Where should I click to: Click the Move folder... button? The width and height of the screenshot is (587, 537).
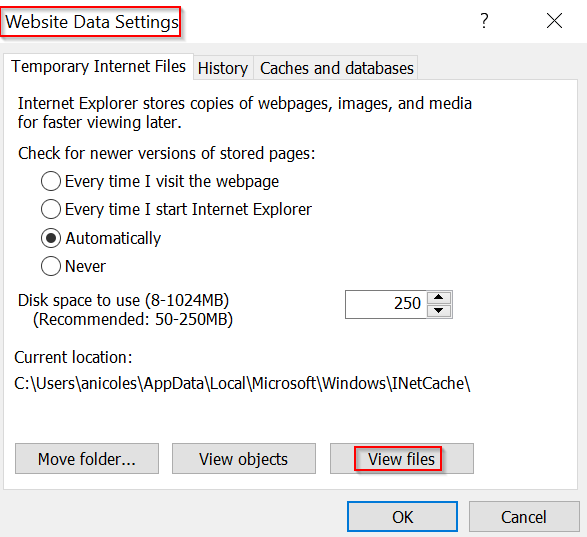point(87,459)
